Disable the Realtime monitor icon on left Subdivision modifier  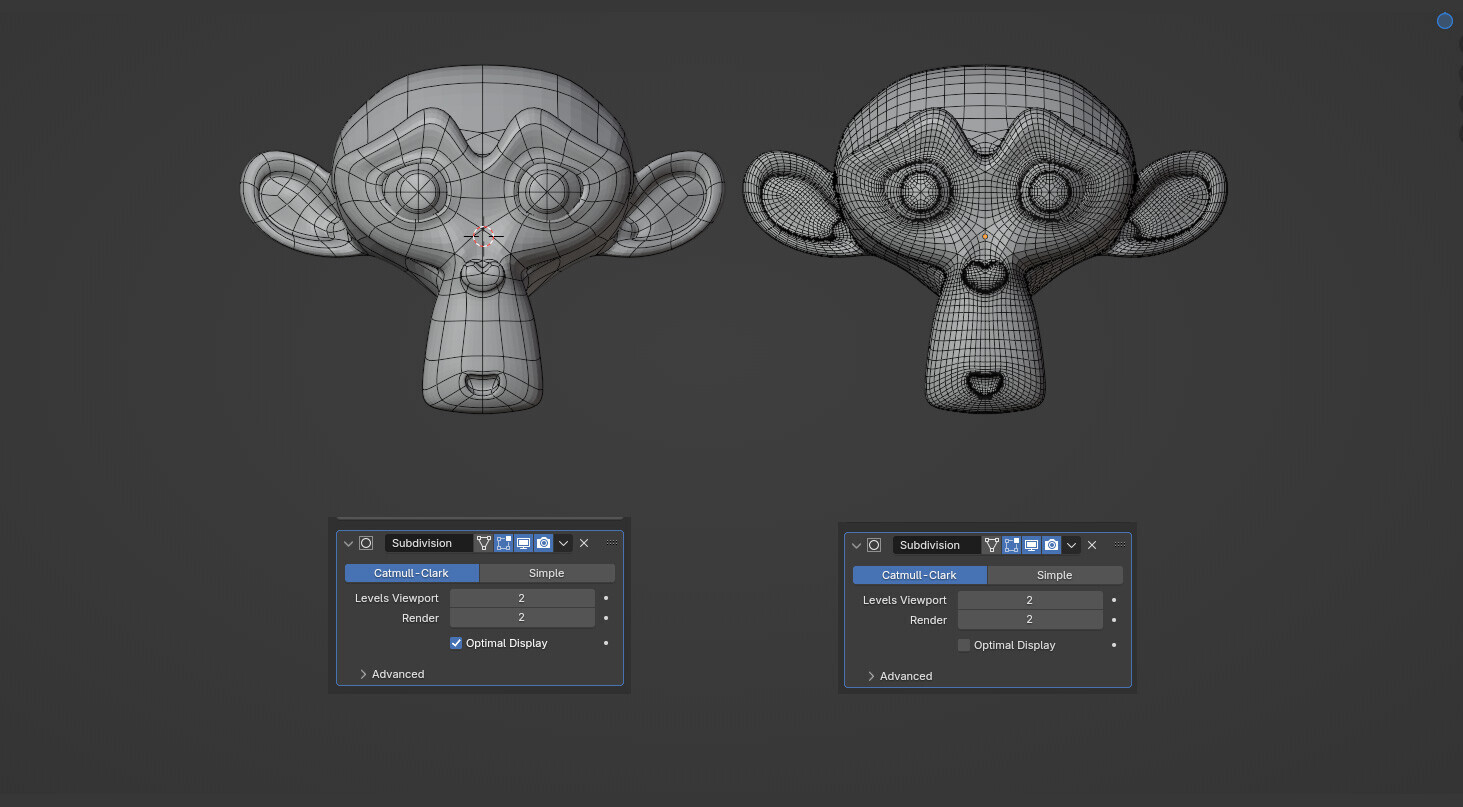[x=523, y=543]
